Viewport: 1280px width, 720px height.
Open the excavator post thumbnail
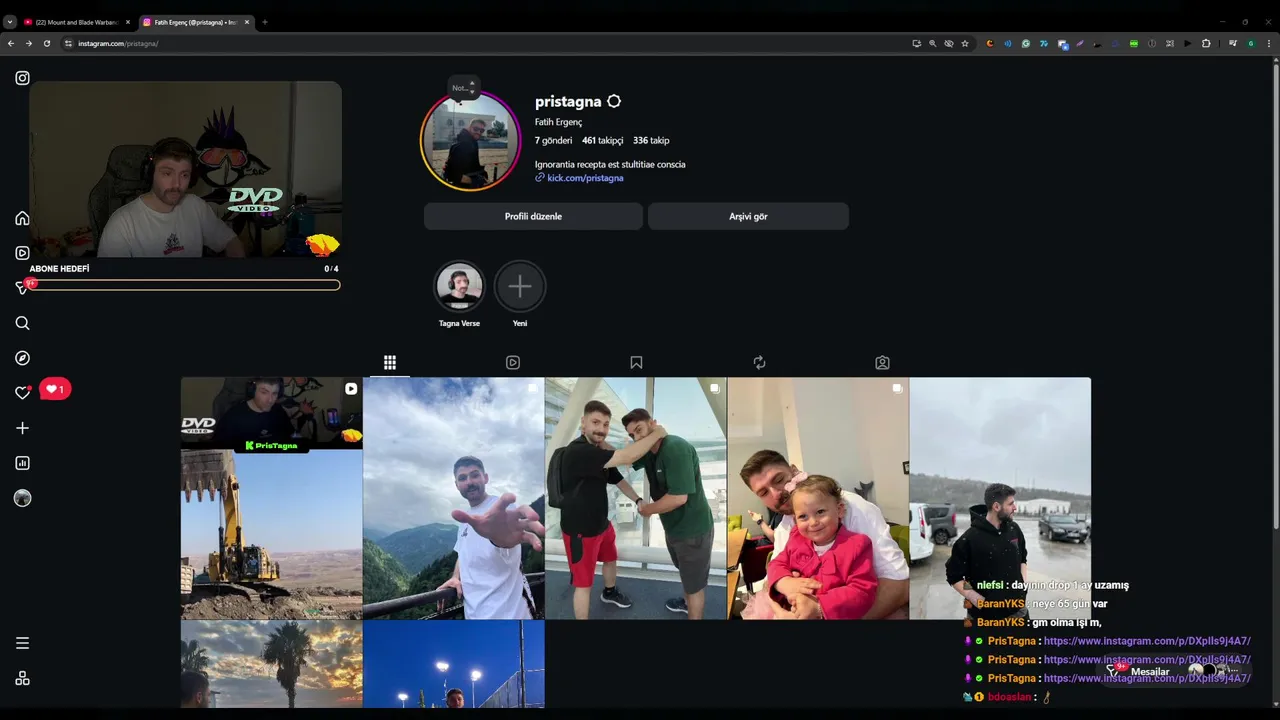point(271,498)
